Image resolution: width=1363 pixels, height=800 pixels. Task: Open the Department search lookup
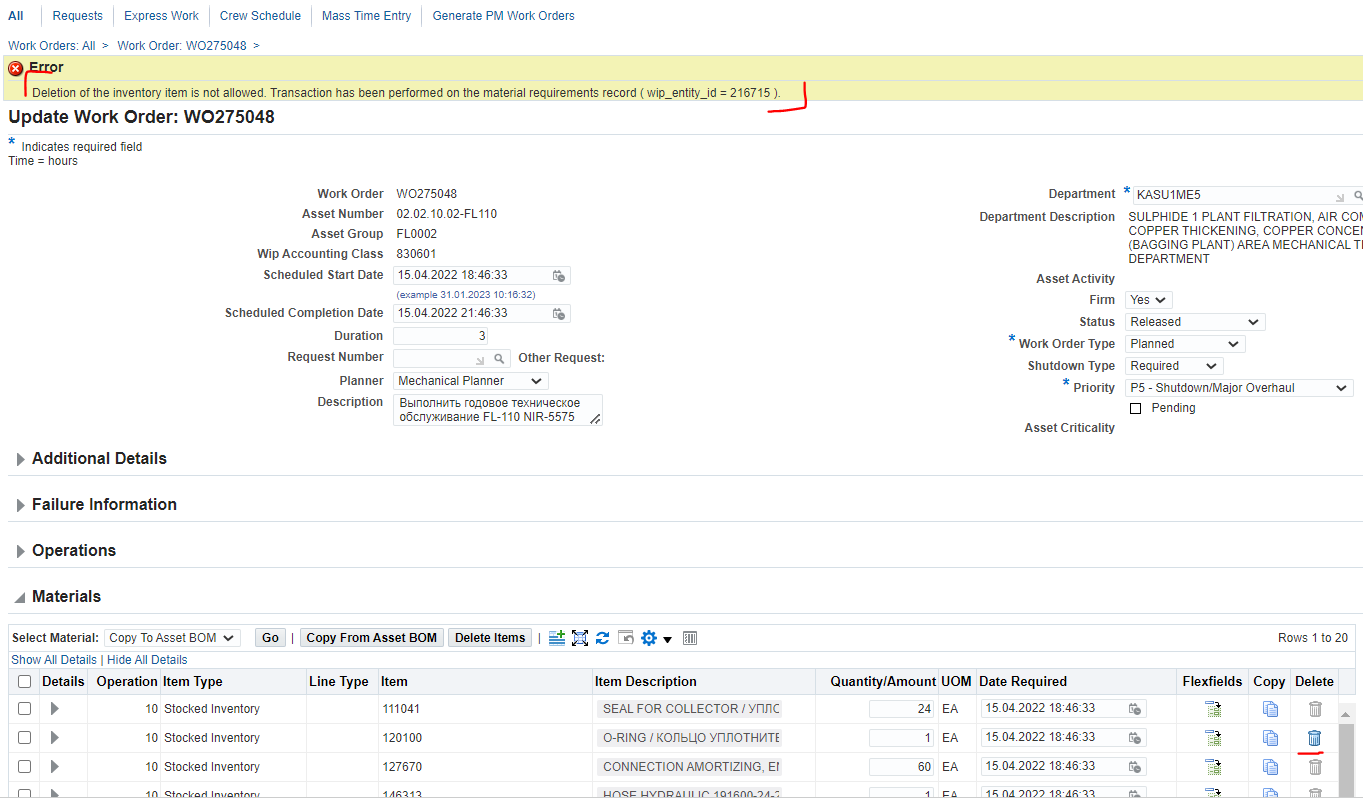(x=1356, y=194)
